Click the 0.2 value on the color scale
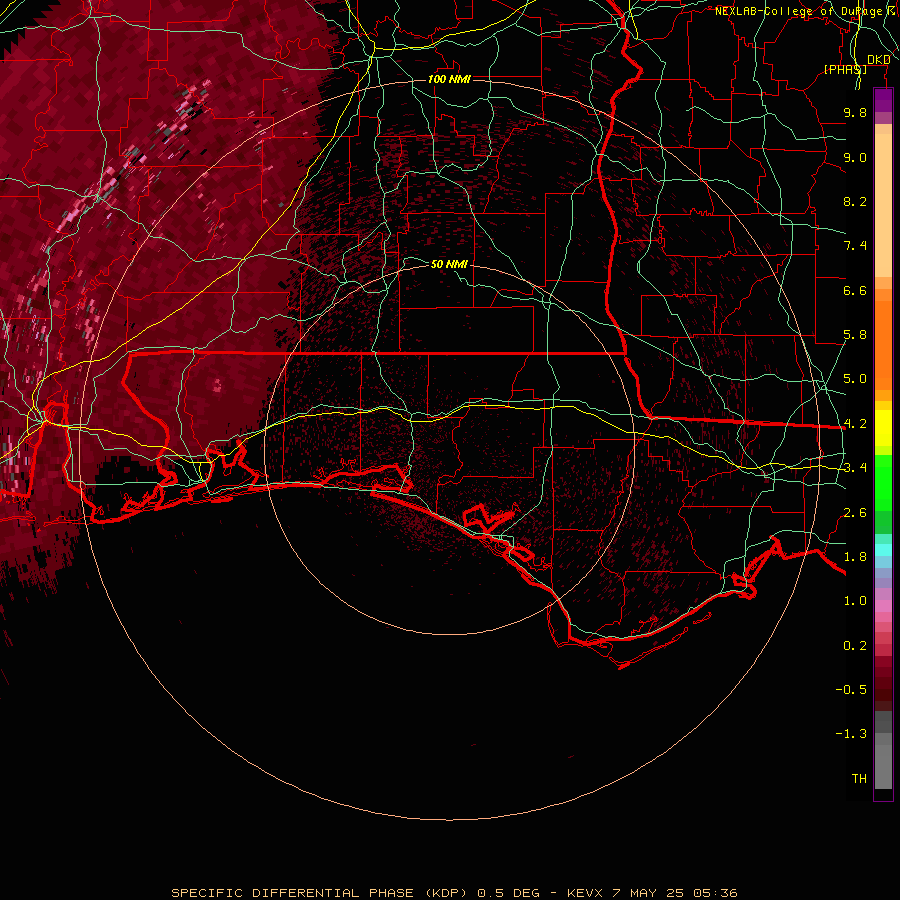Image resolution: width=900 pixels, height=900 pixels. point(855,646)
